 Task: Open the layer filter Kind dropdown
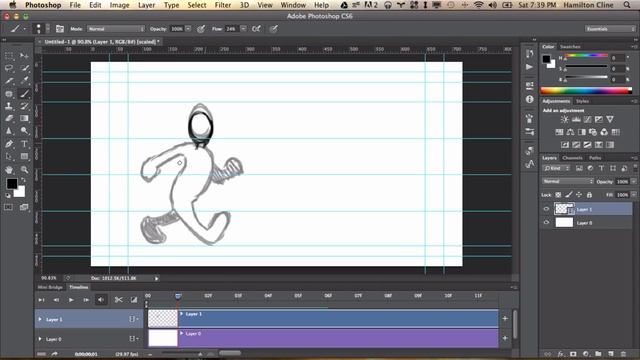[556, 168]
